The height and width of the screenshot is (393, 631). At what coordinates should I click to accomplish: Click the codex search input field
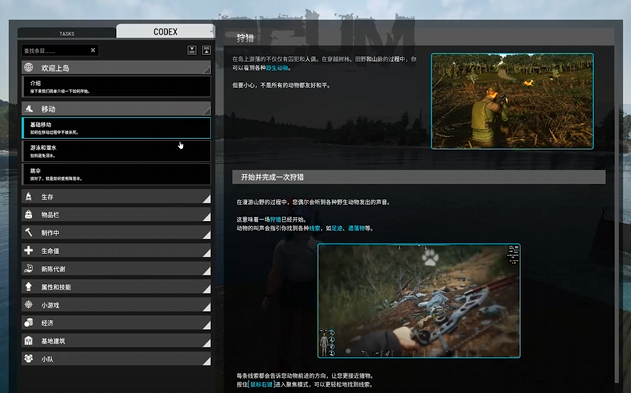[56, 51]
